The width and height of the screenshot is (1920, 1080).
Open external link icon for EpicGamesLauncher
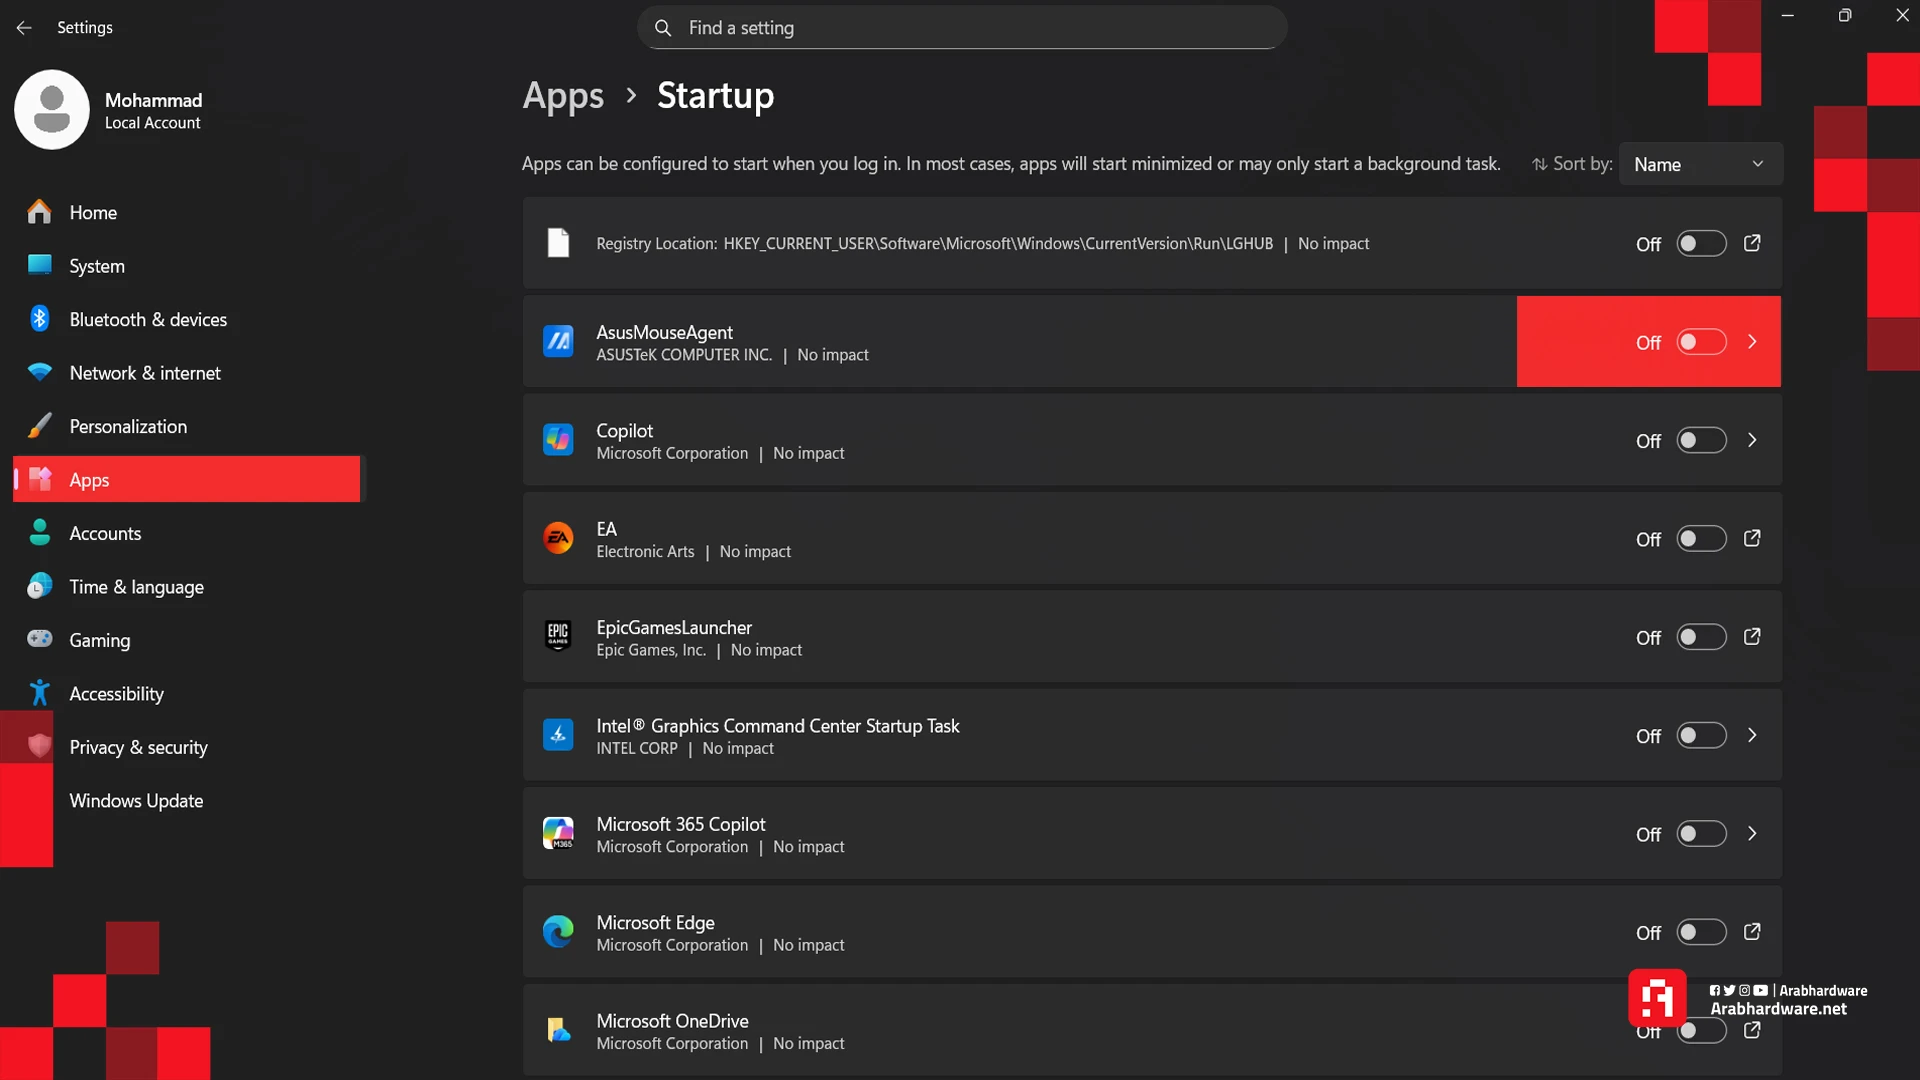point(1752,637)
